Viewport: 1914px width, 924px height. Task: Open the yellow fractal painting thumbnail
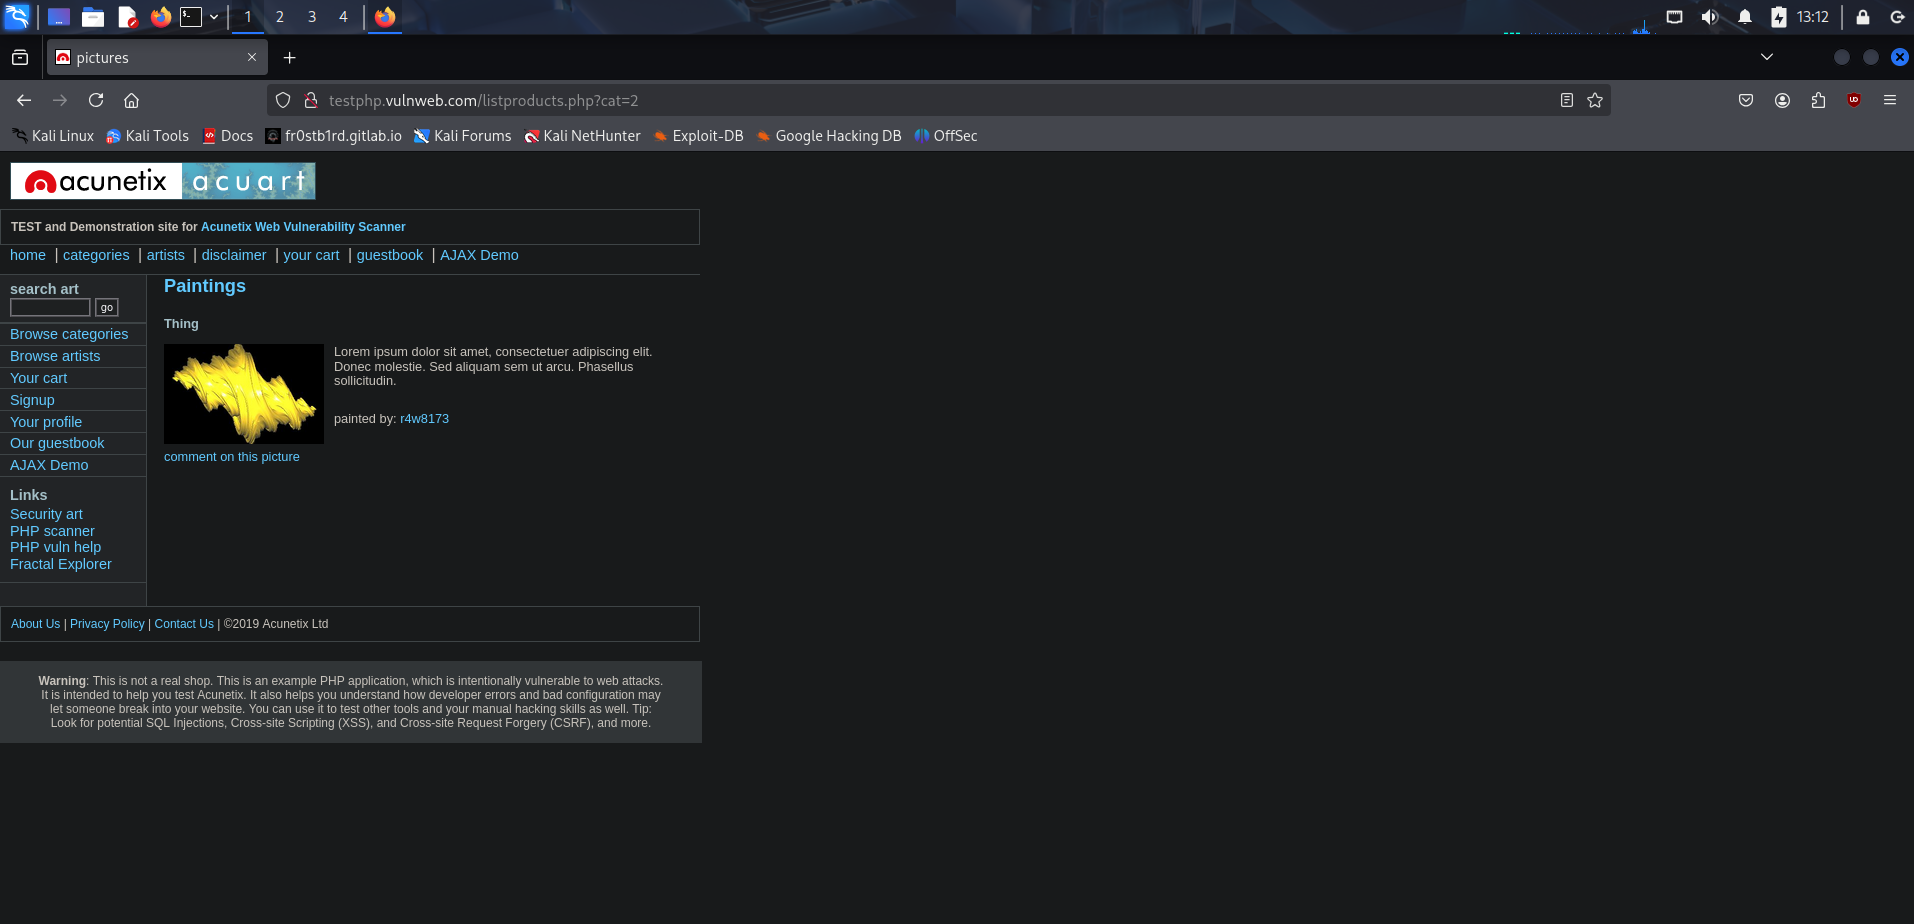click(244, 394)
